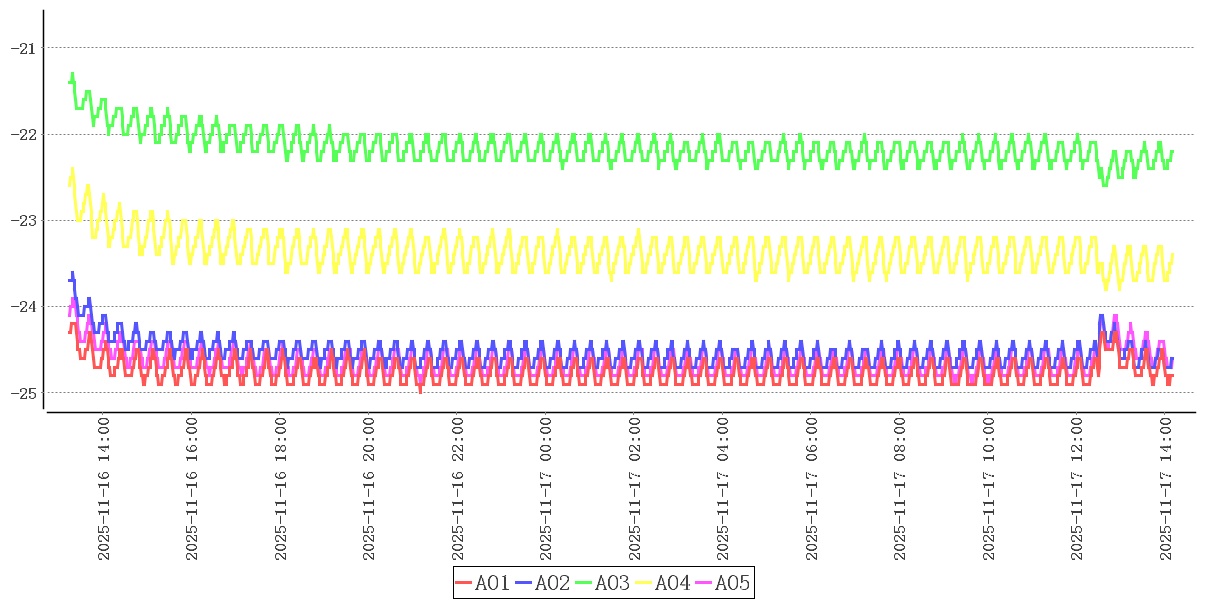Click the 2025-11-17 06:00 time tick label
The width and height of the screenshot is (1207, 600).
click(812, 490)
